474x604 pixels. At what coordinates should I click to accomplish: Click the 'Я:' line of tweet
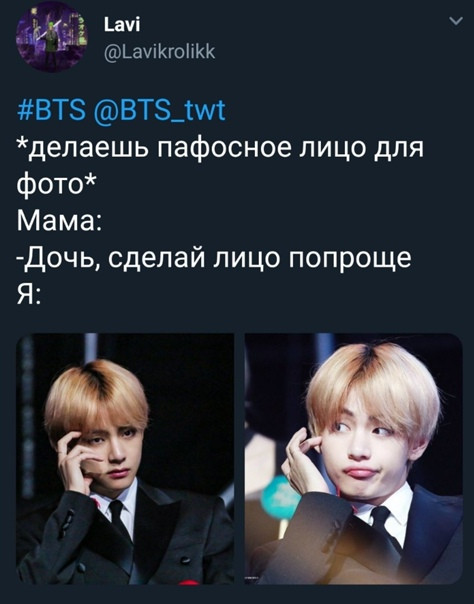point(28,295)
